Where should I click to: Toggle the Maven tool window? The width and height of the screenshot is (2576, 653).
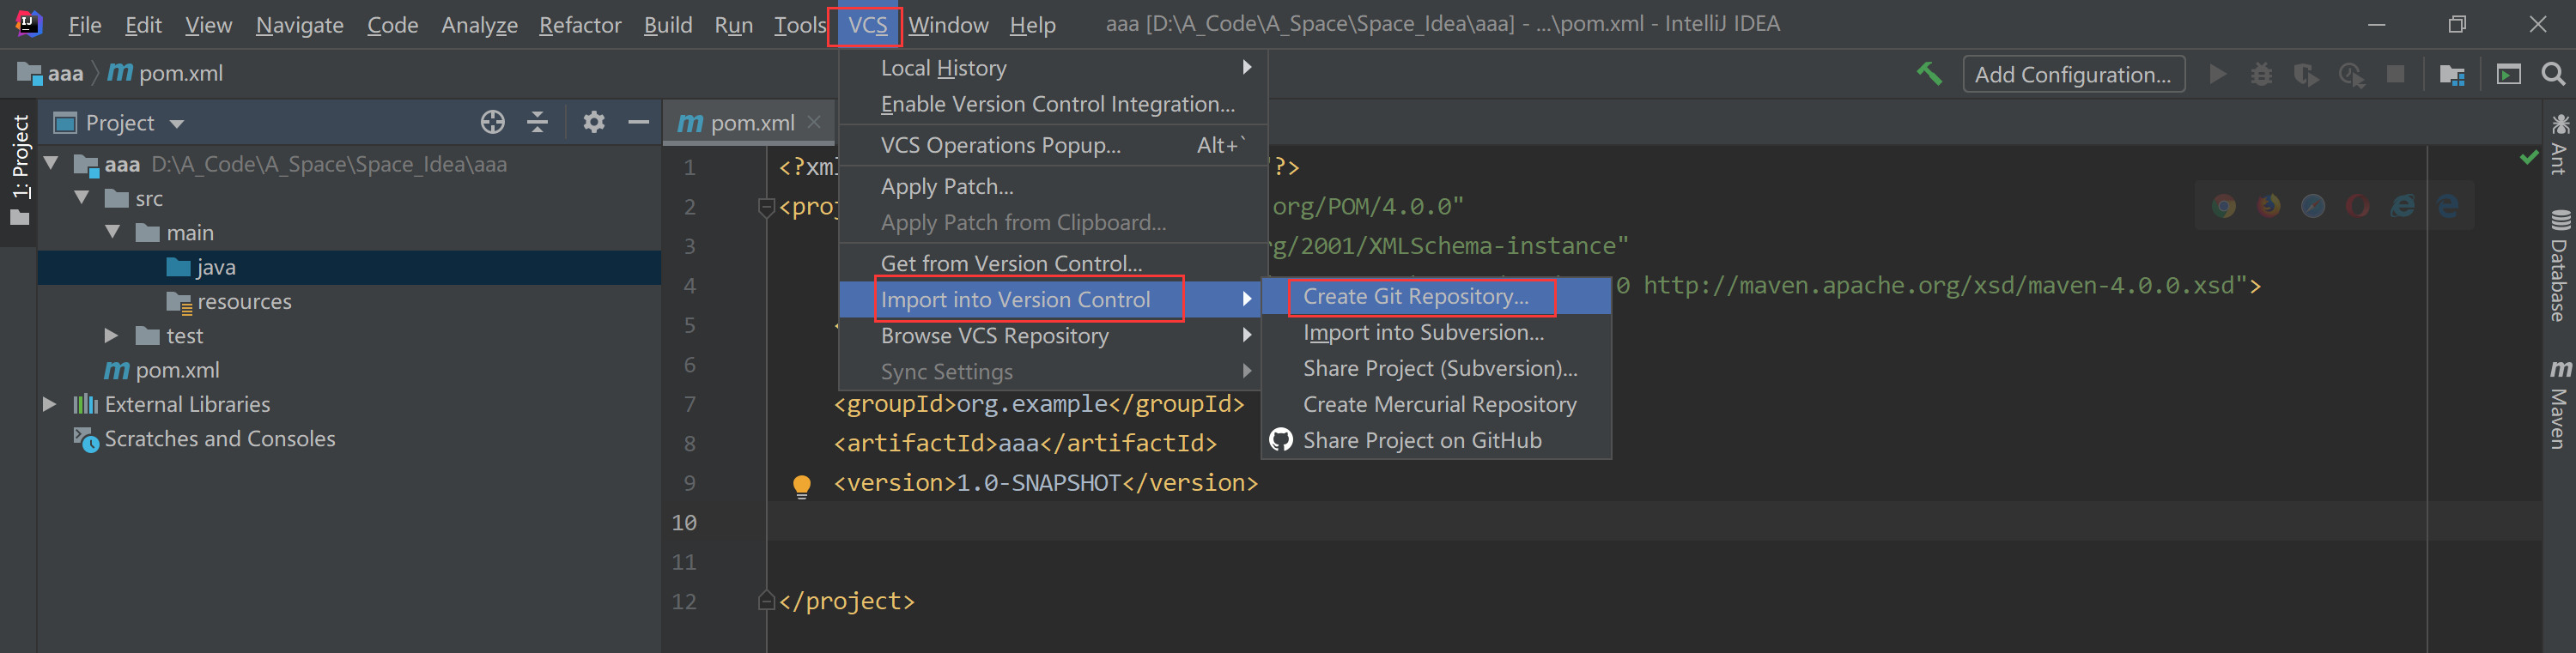point(2559,405)
